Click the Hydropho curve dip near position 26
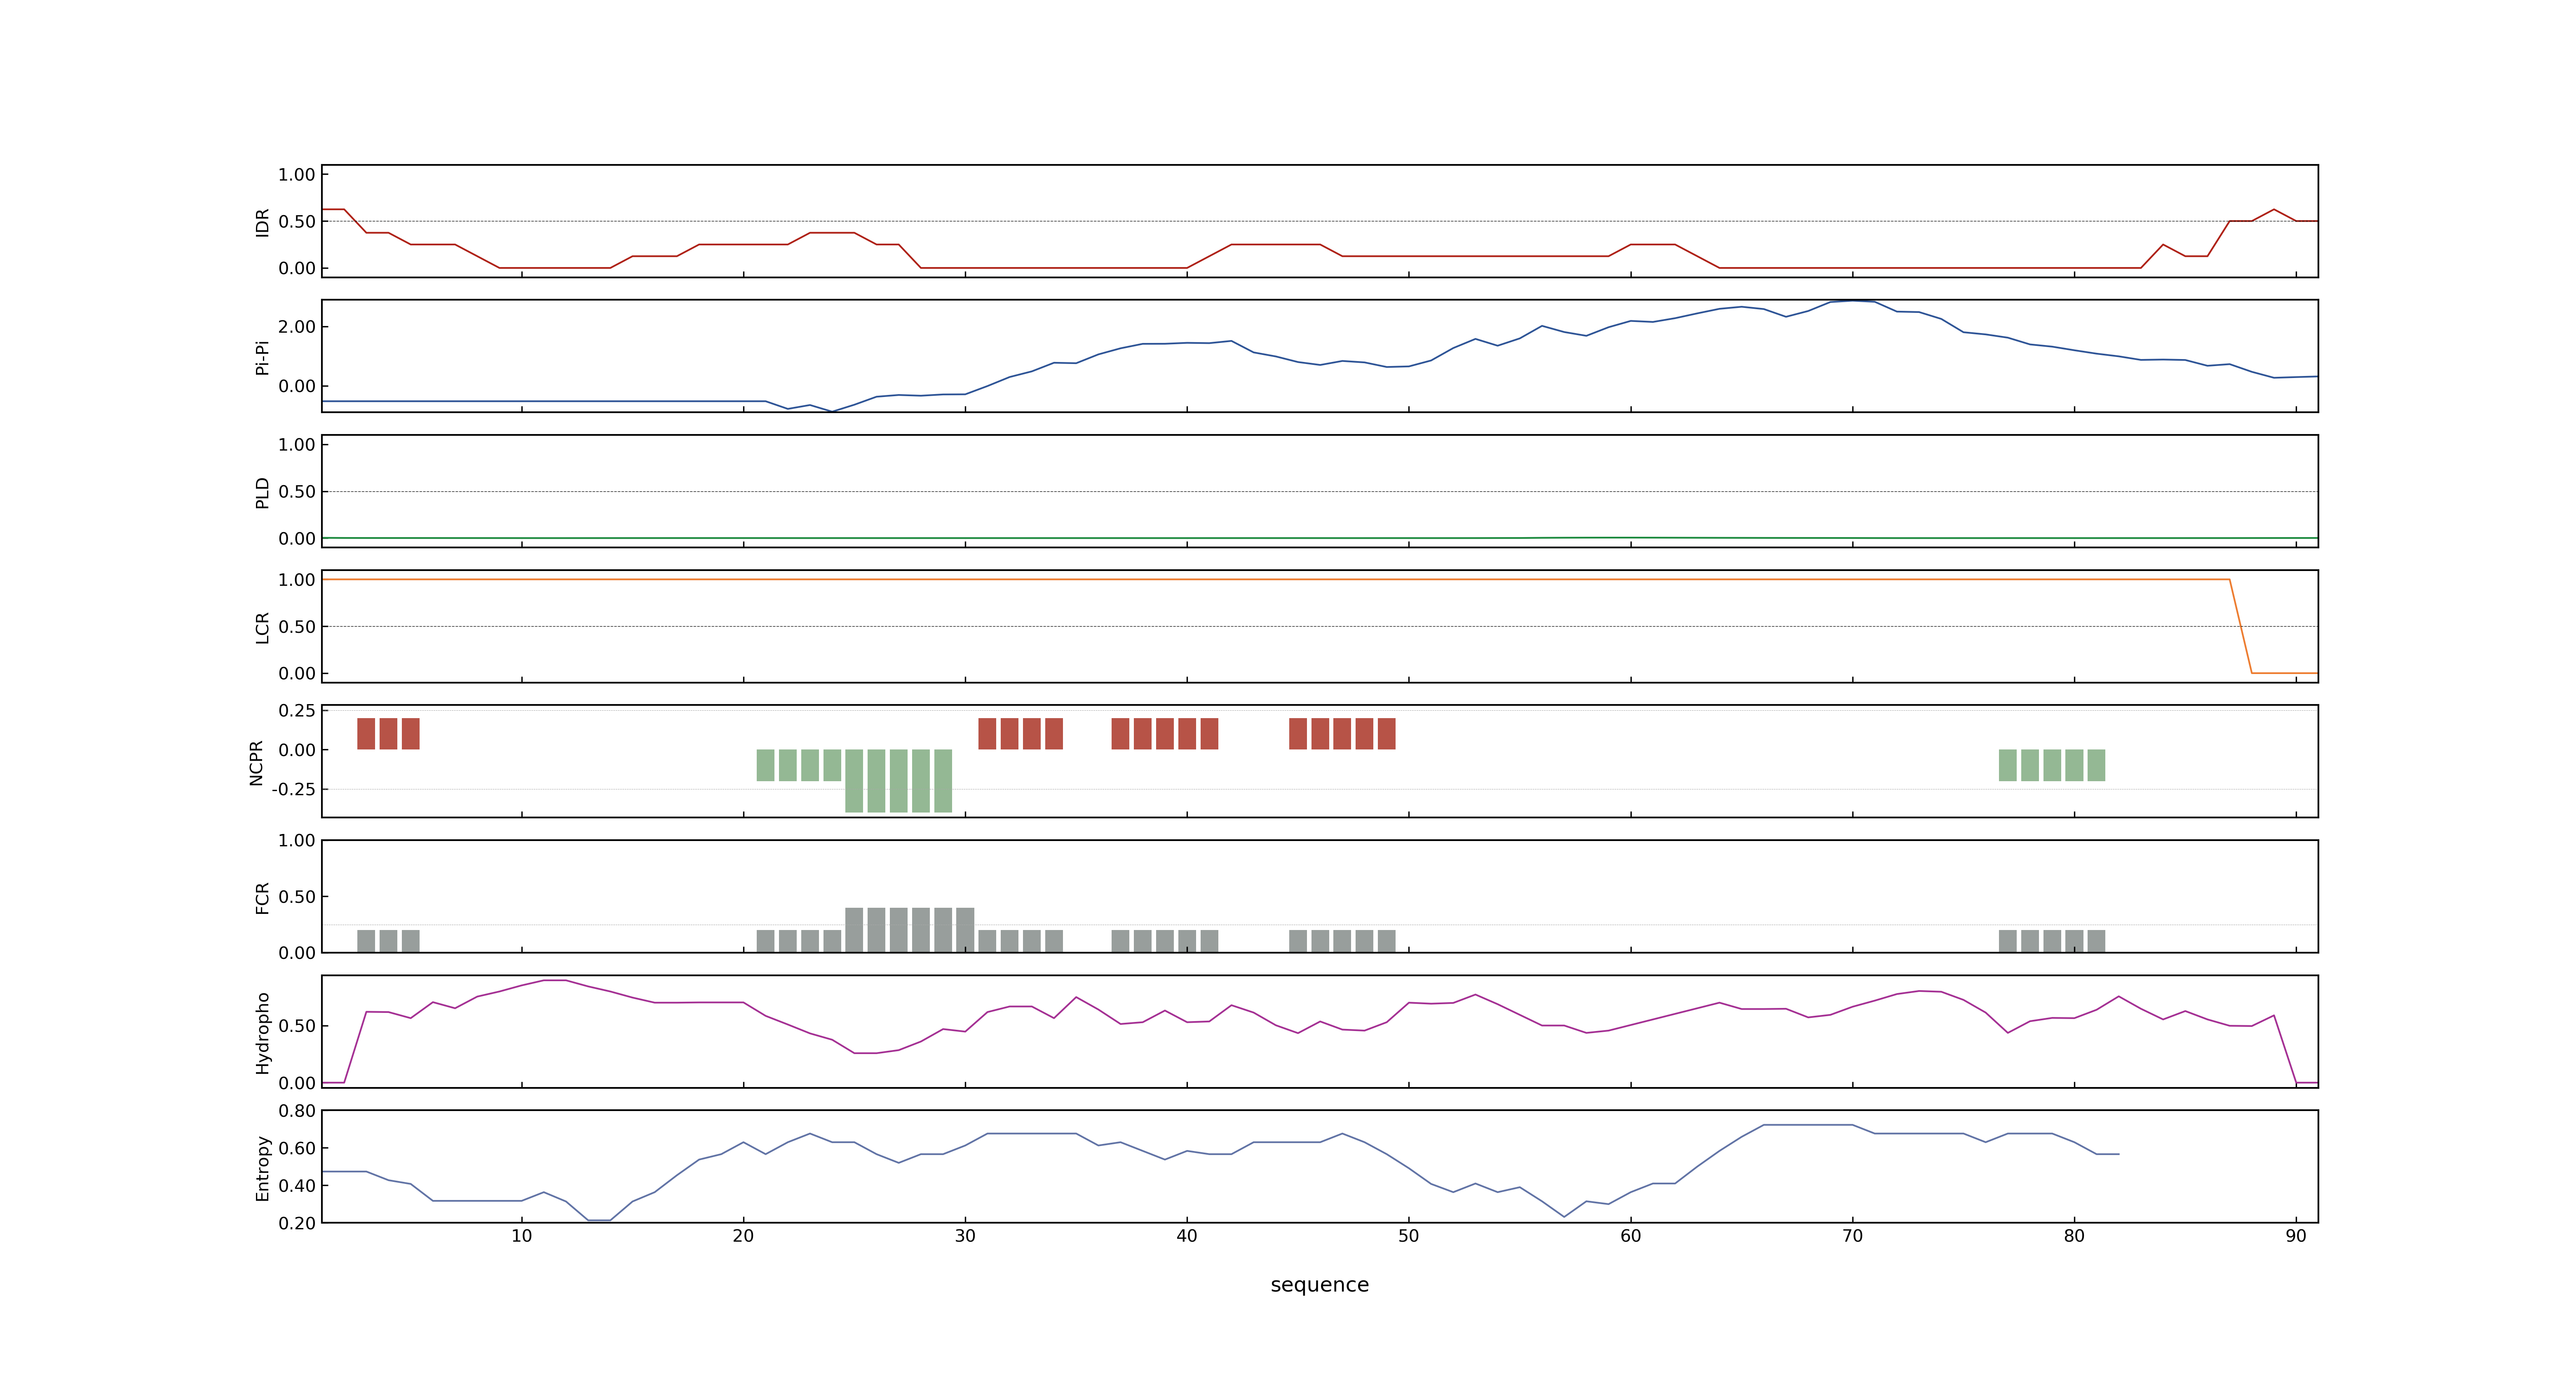This screenshot has height=1374, width=2576. [865, 1053]
